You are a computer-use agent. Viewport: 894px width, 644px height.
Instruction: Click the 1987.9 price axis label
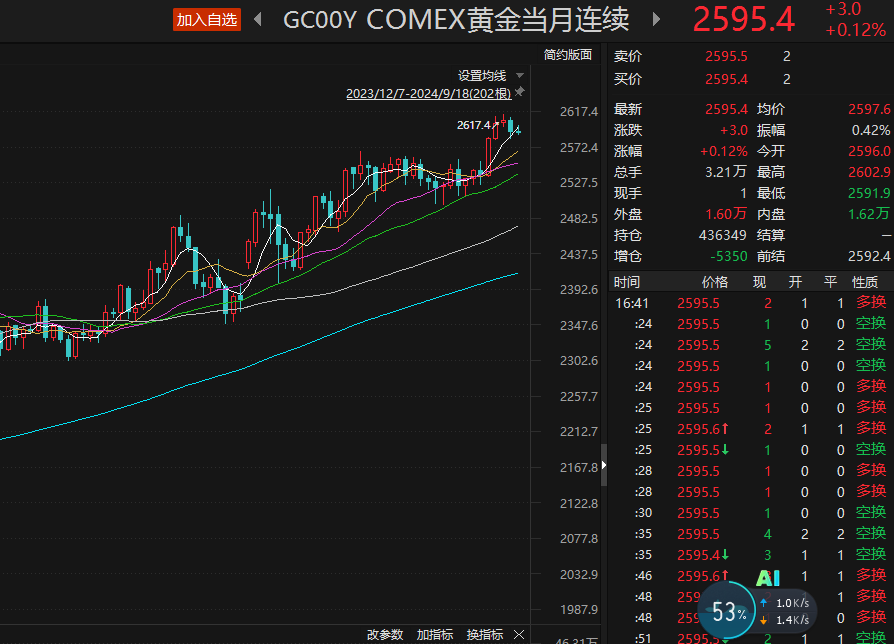point(579,610)
